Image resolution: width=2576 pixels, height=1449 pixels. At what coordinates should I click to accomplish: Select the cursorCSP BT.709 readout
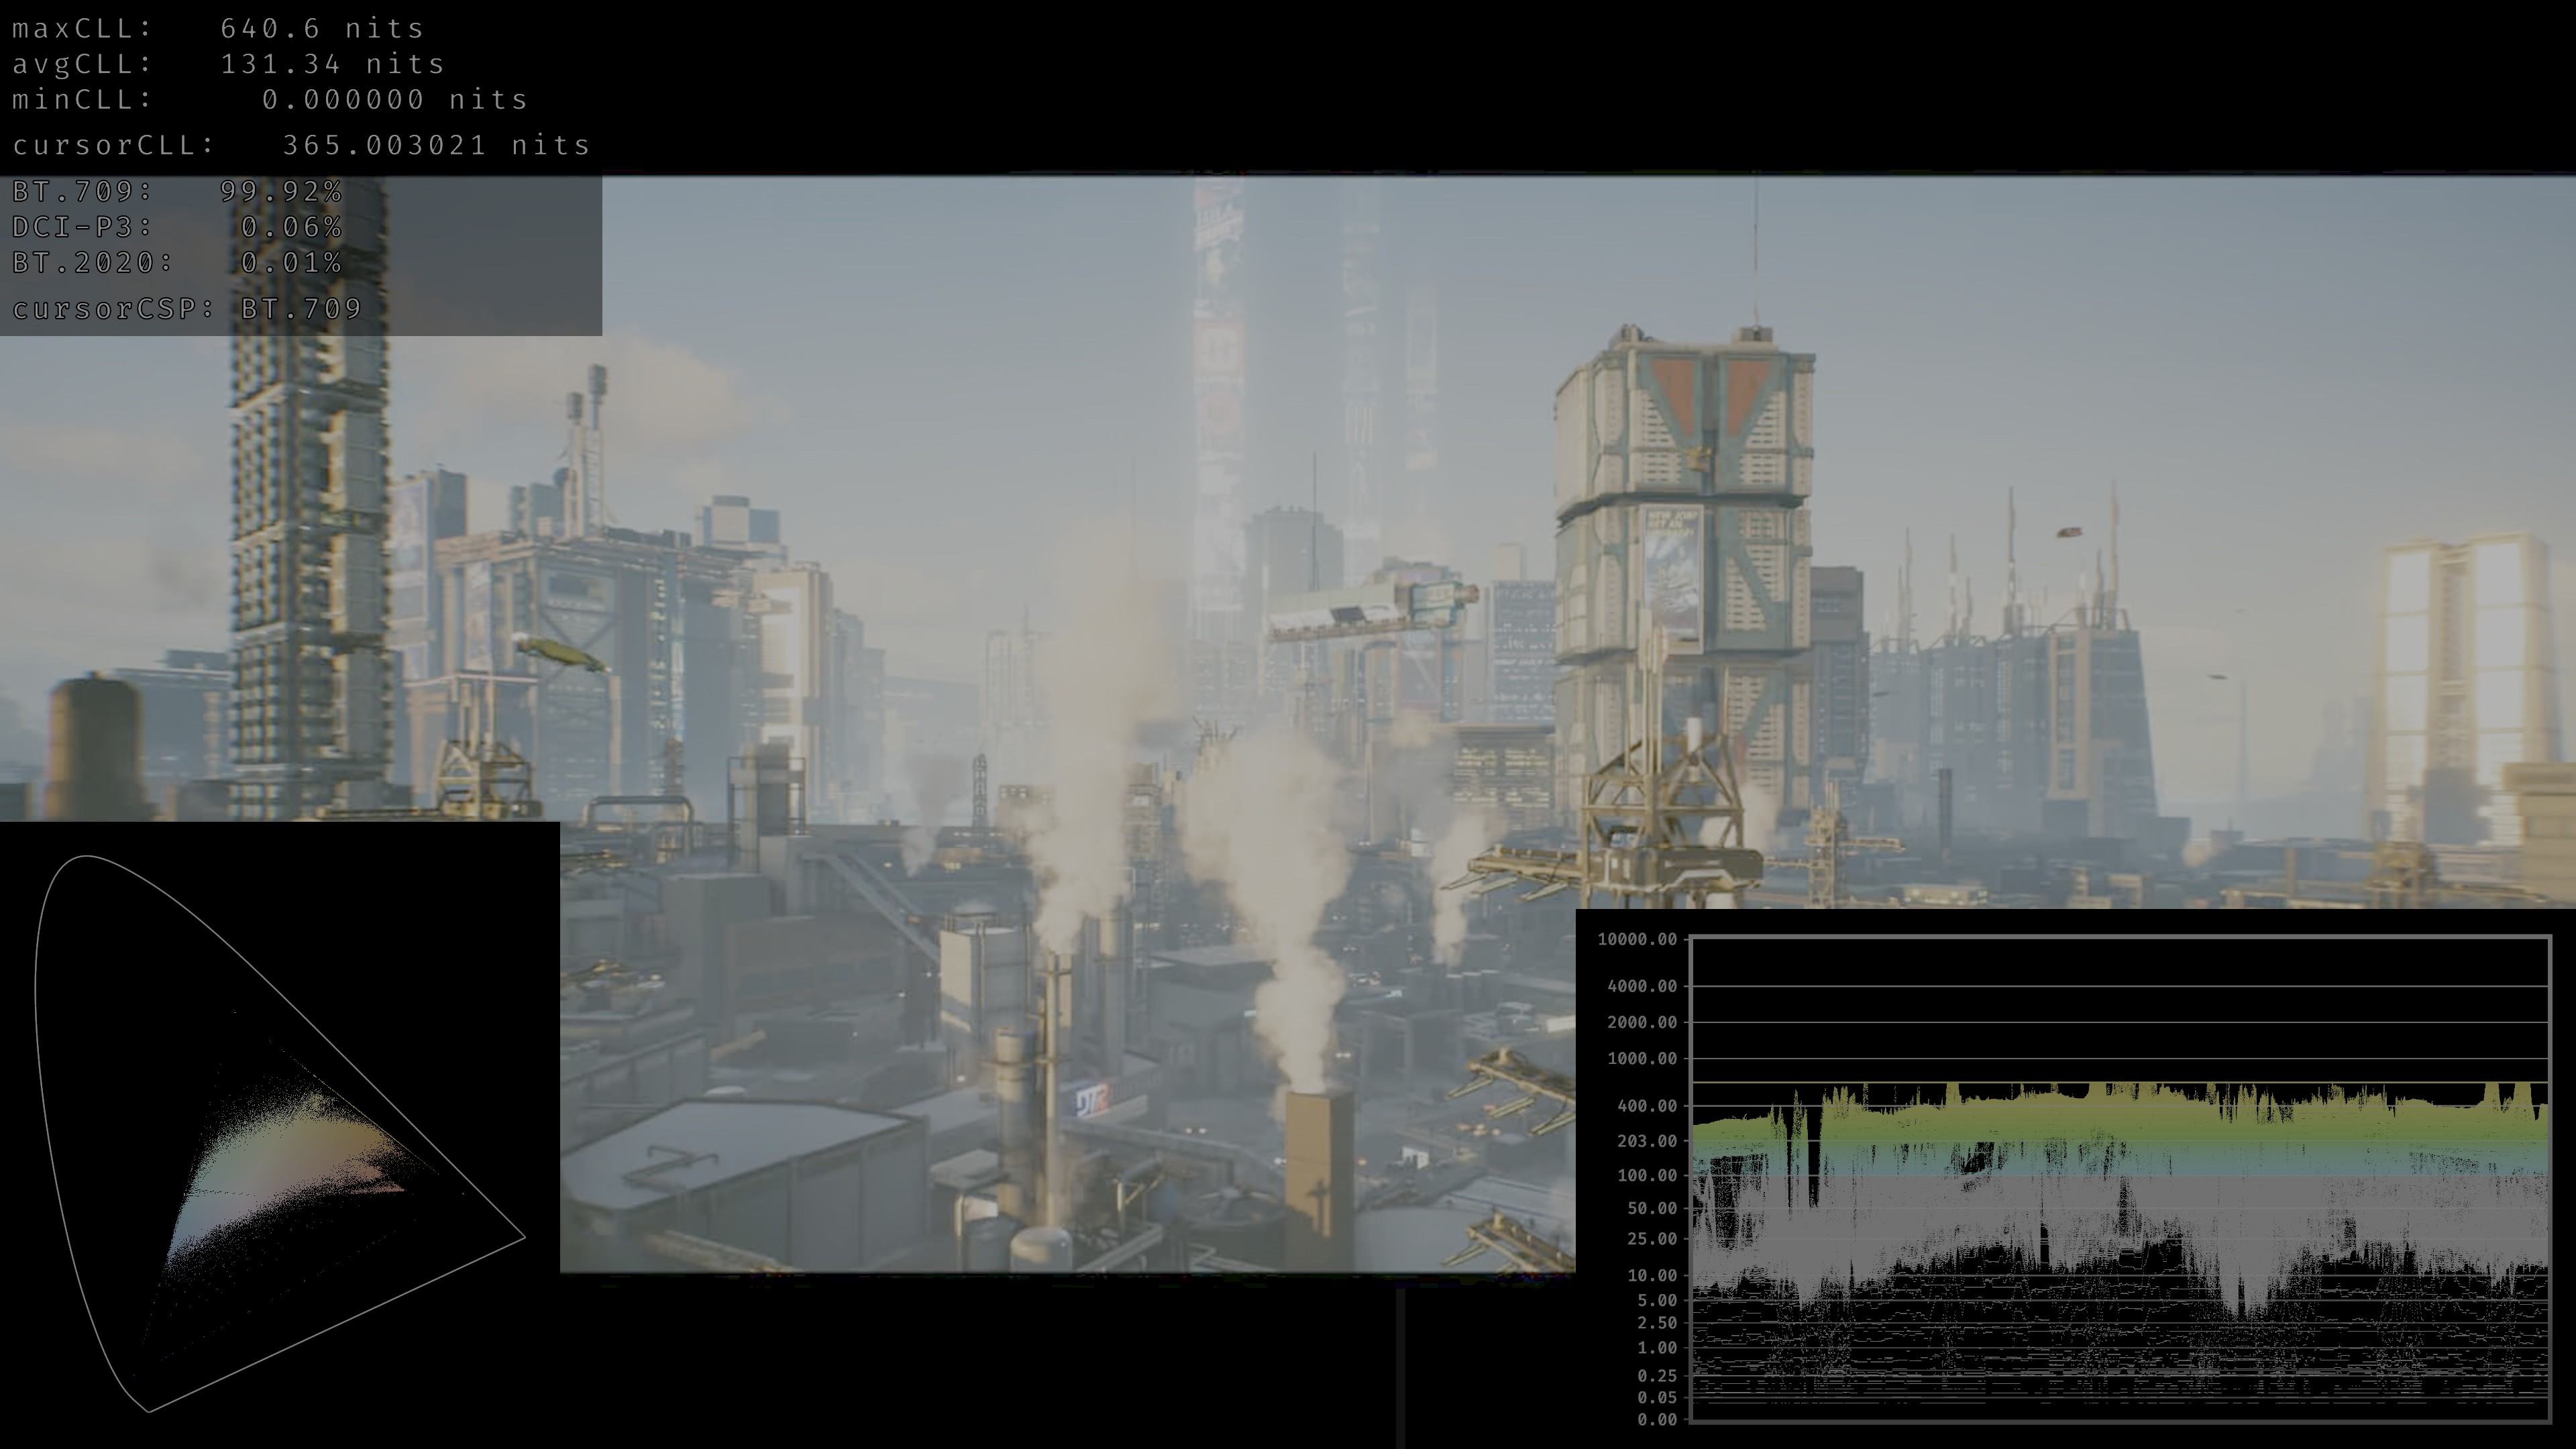pyautogui.click(x=187, y=309)
